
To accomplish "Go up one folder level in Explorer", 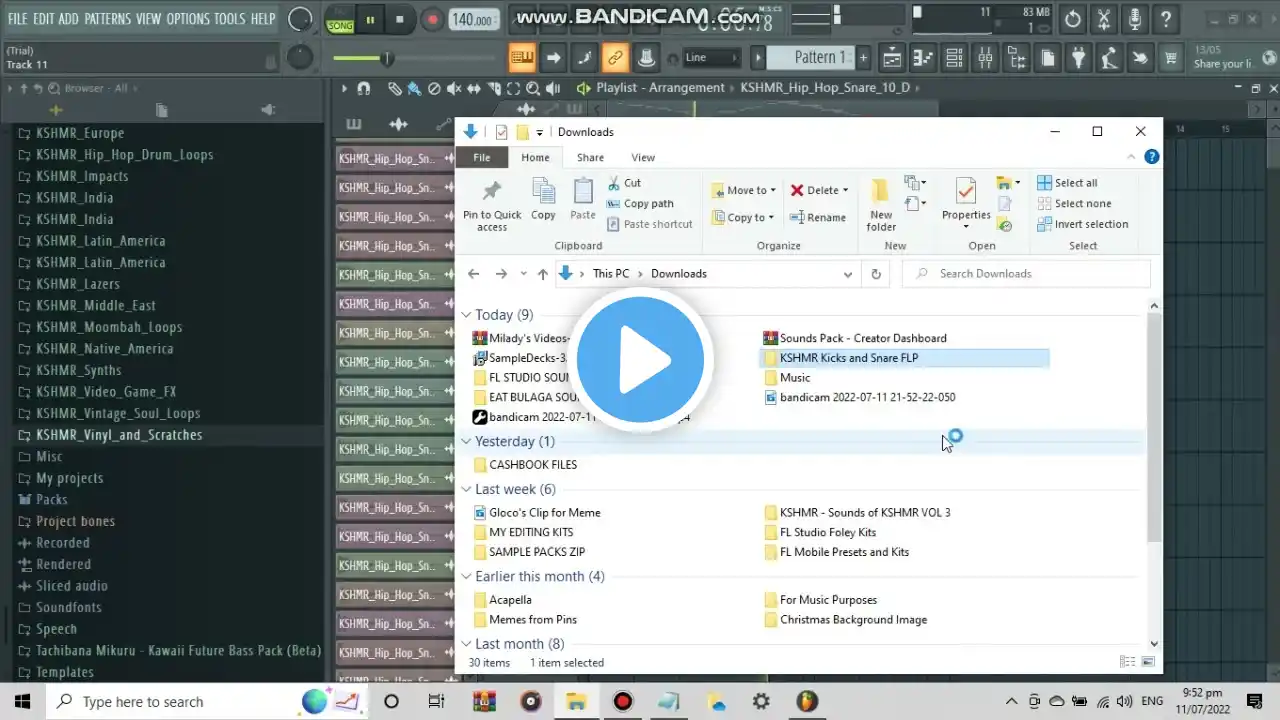I will click(x=542, y=274).
